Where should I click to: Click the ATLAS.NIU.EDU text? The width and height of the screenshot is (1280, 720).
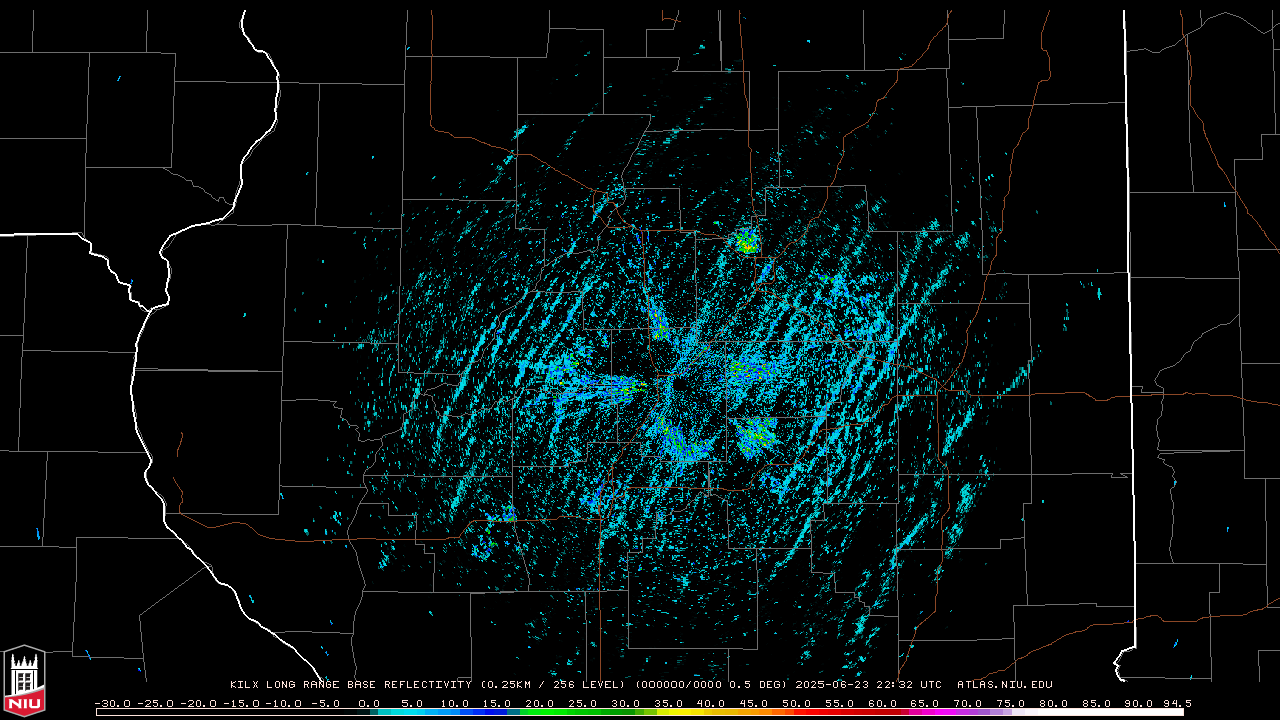(1004, 685)
